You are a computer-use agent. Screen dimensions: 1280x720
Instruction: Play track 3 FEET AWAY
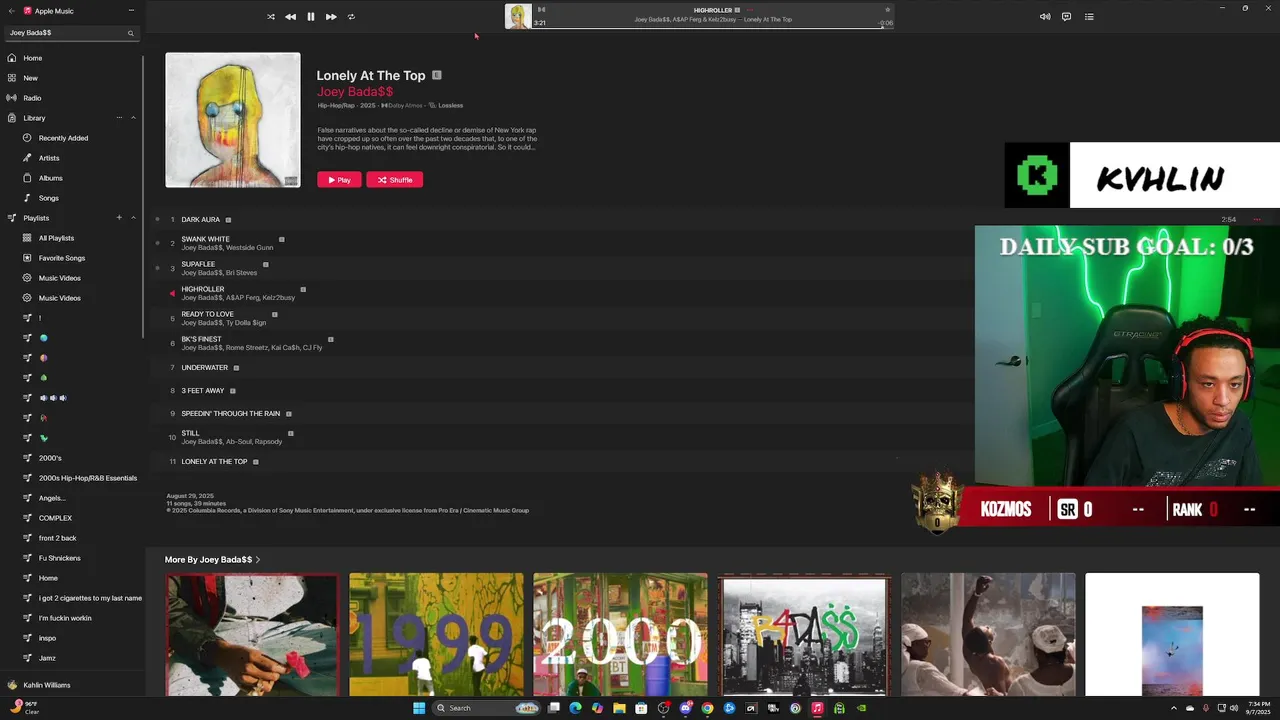coord(203,391)
